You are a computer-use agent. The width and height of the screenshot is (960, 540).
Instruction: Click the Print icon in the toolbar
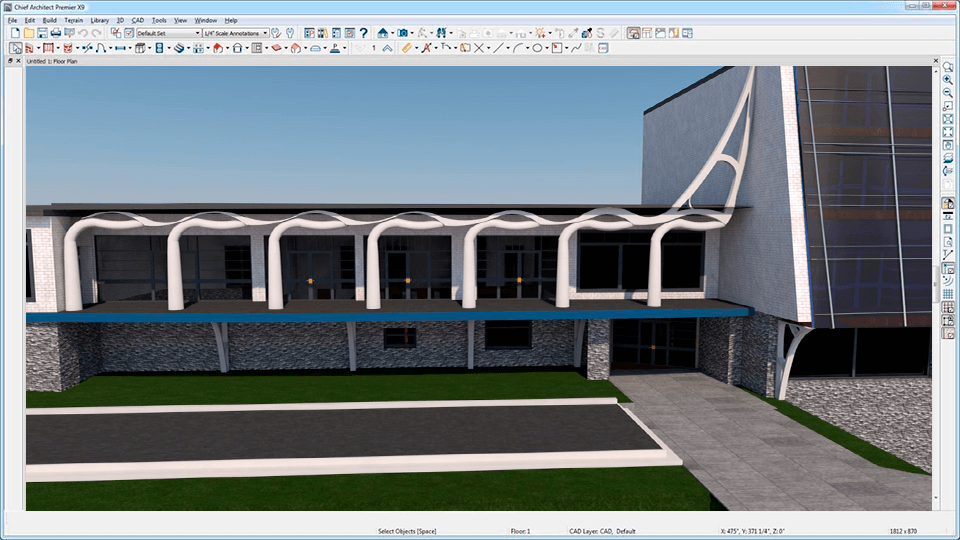56,33
